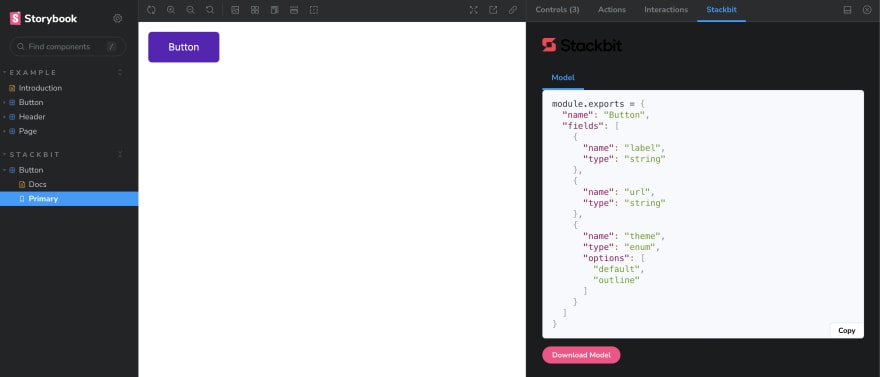Click the Storybook logo
Viewport: 880px width, 377px height.
43,19
